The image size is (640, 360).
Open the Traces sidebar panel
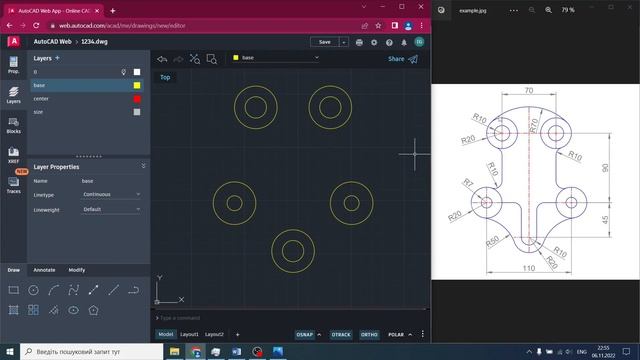(x=13, y=185)
